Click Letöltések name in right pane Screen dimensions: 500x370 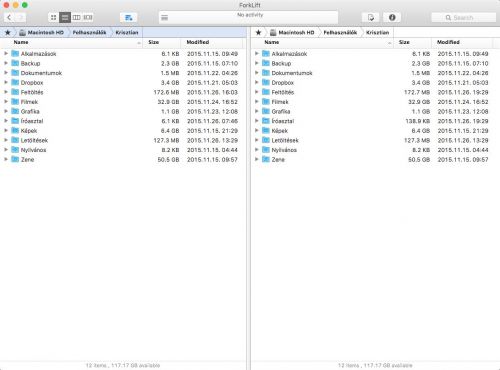[x=285, y=140]
